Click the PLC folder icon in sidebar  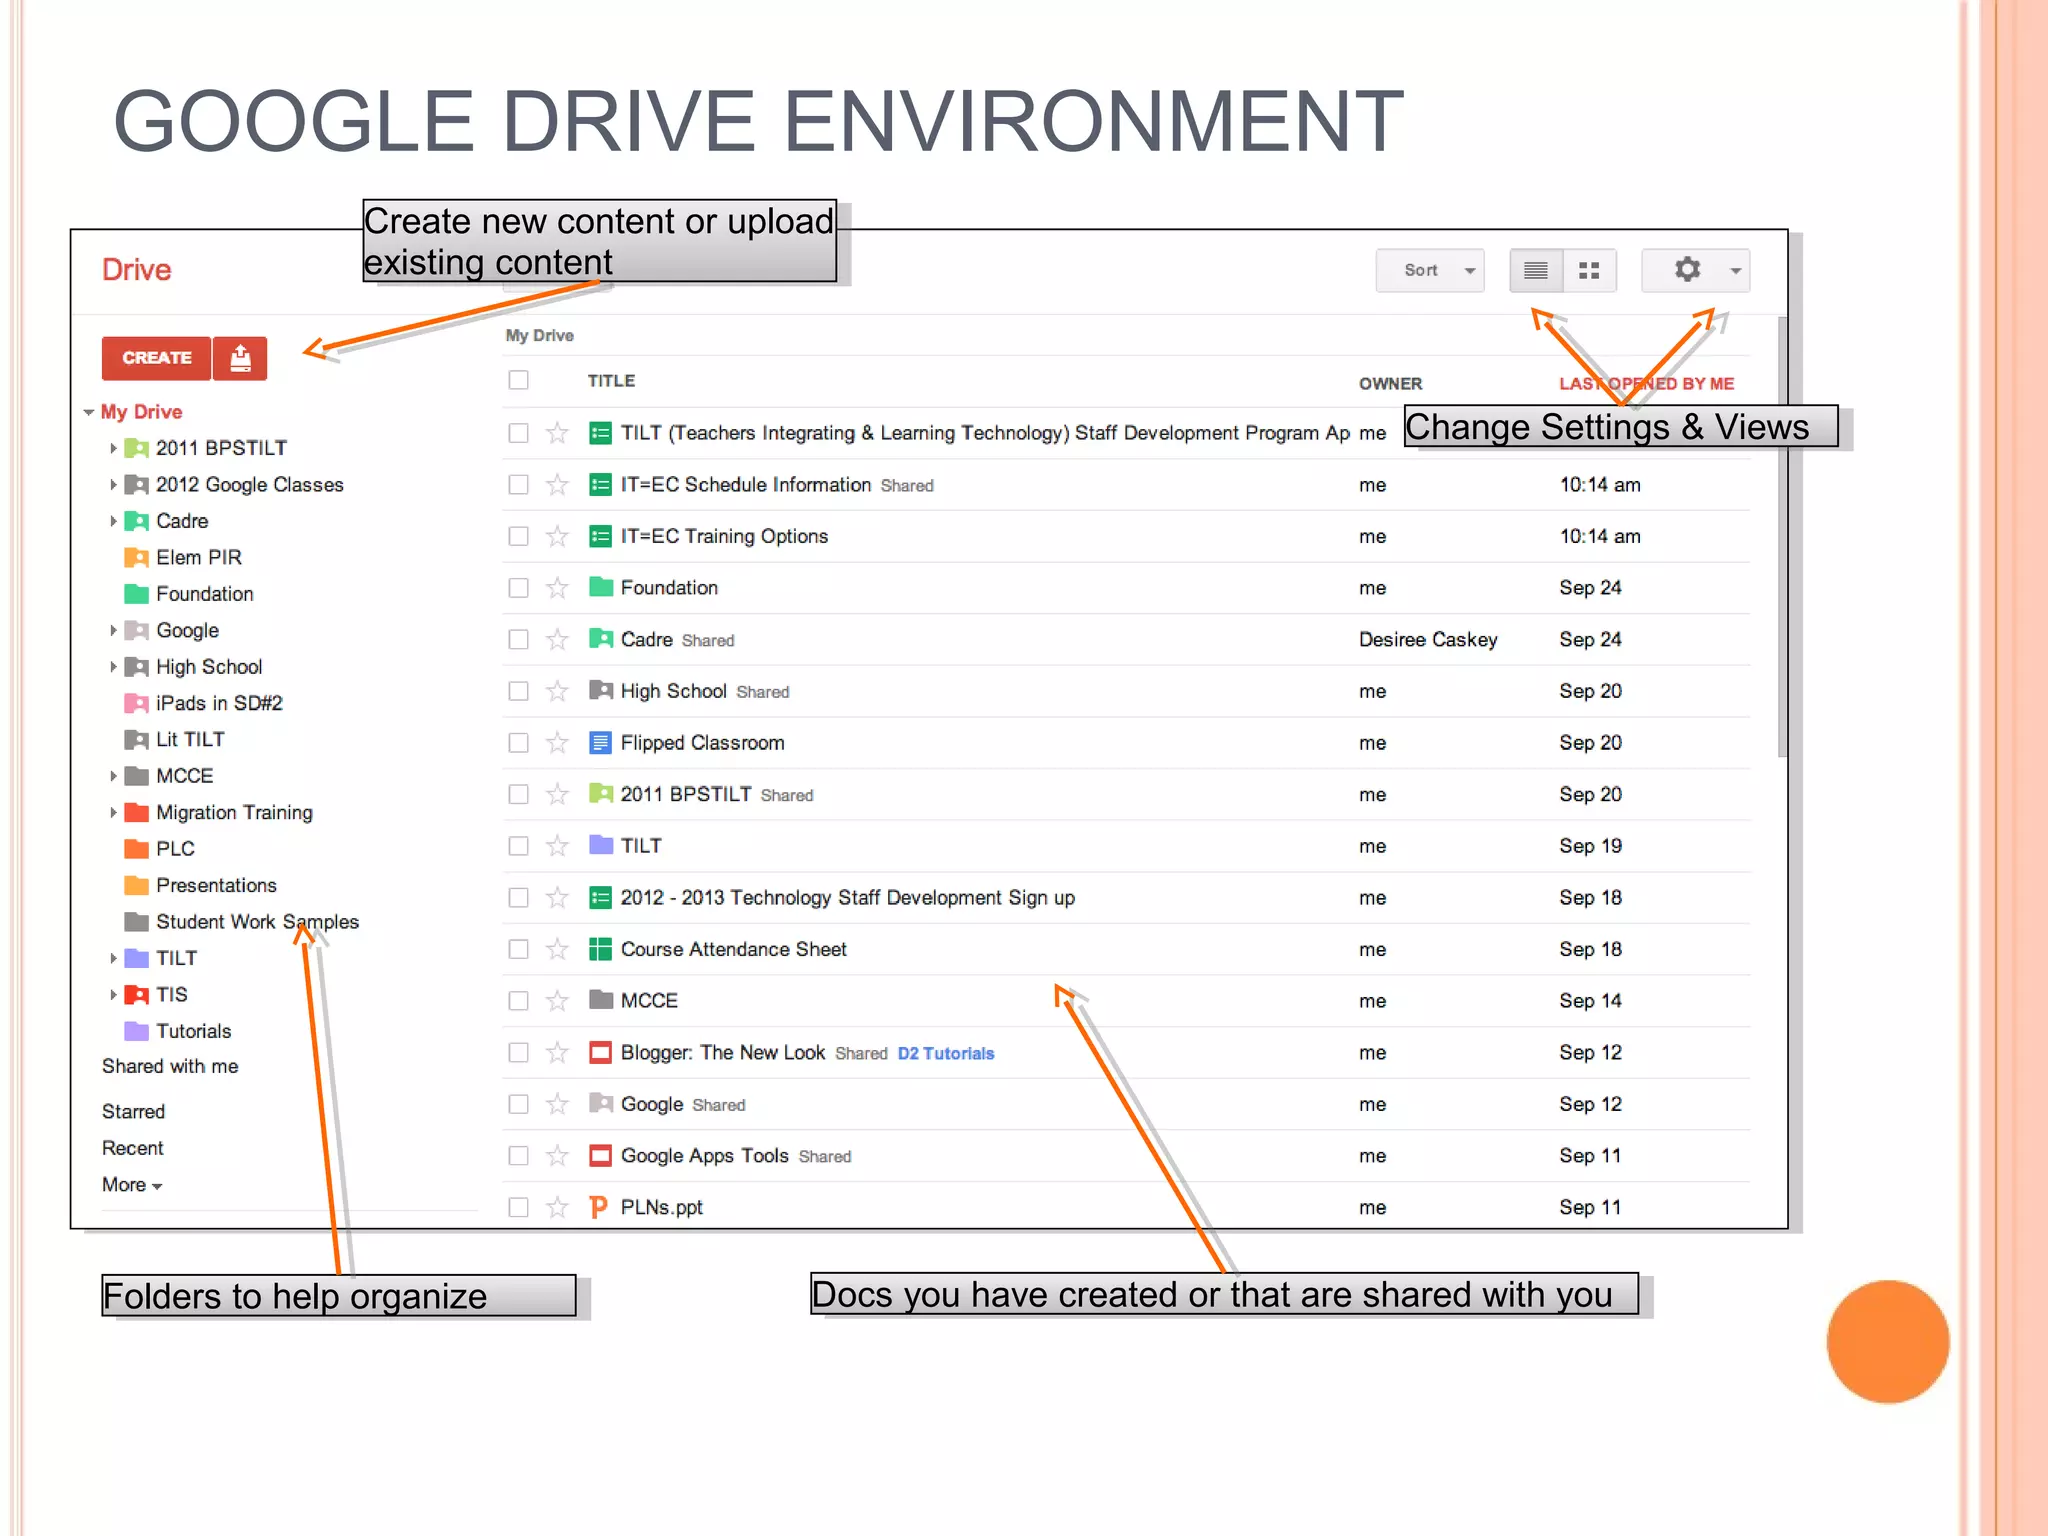pos(136,849)
